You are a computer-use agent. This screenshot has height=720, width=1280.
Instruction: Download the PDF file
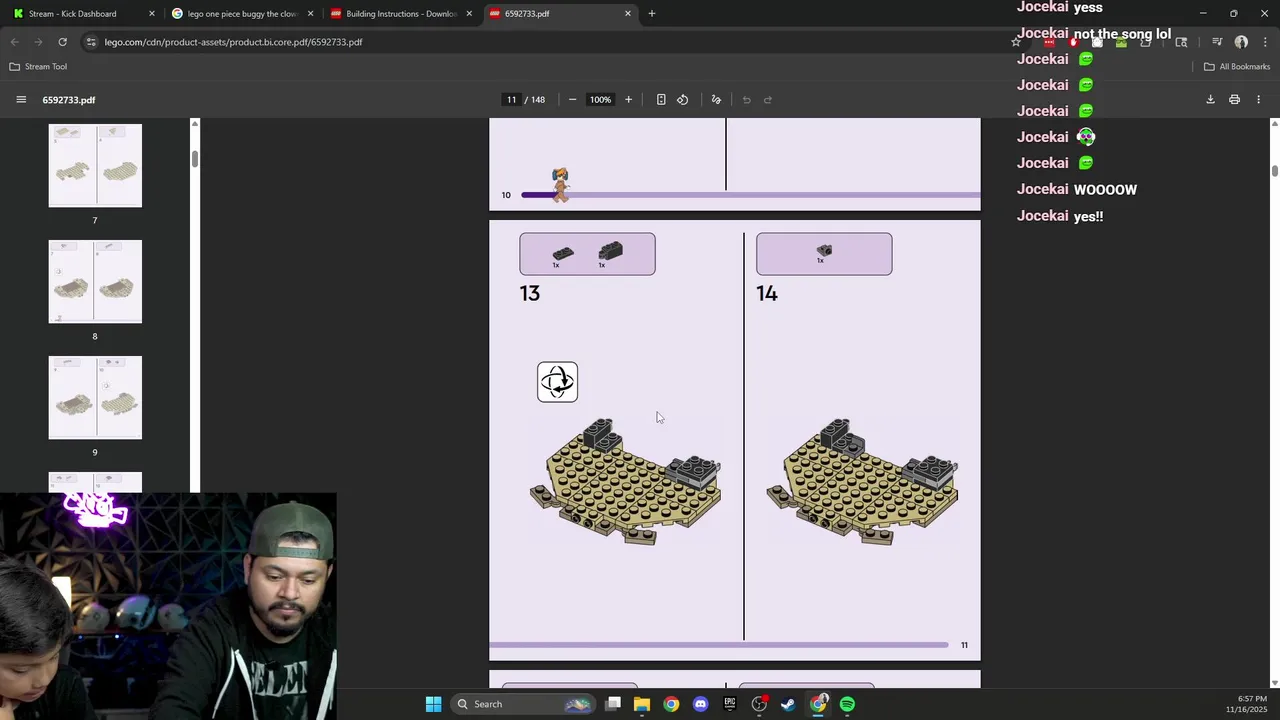click(x=1210, y=100)
